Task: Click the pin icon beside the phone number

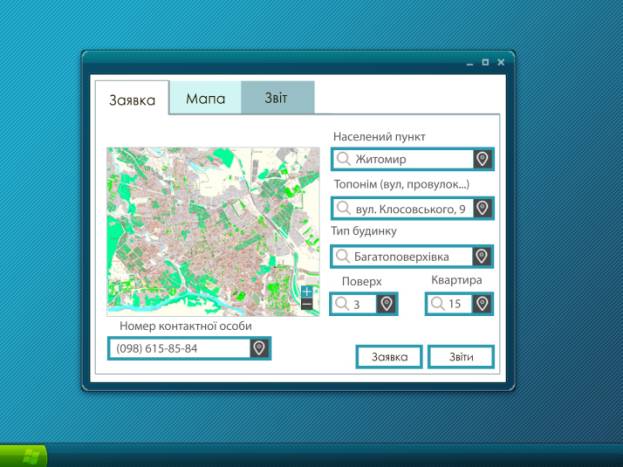Action: tap(259, 348)
